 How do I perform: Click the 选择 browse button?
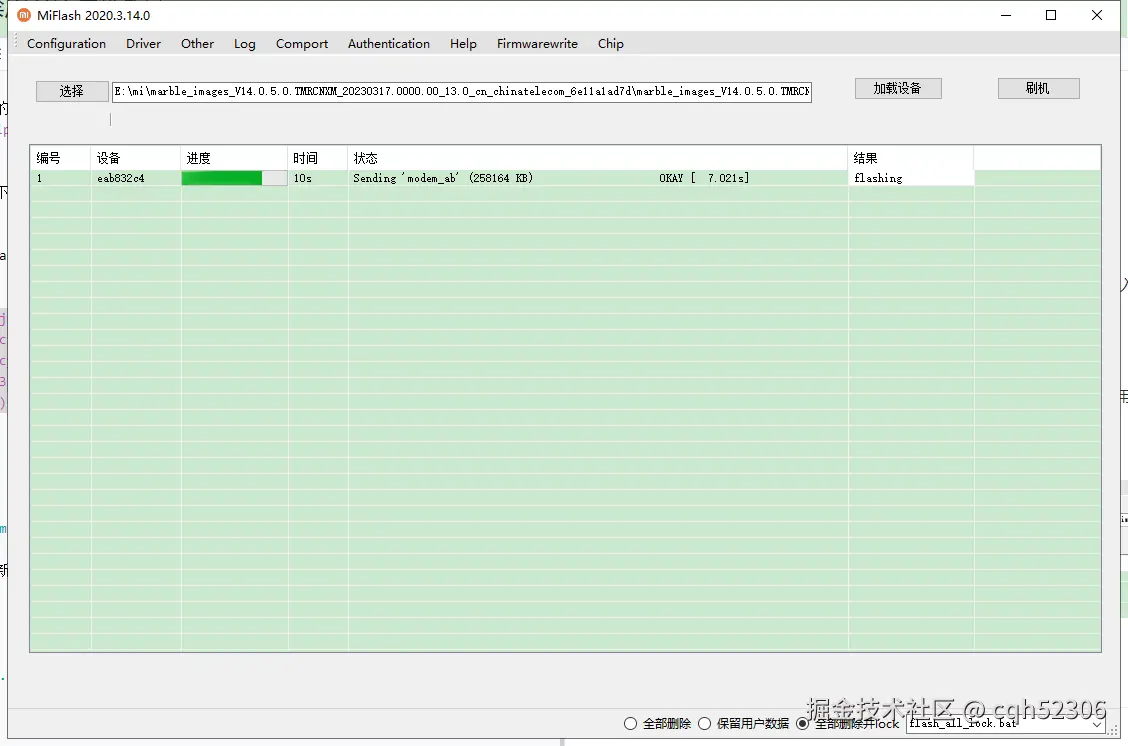(x=72, y=91)
